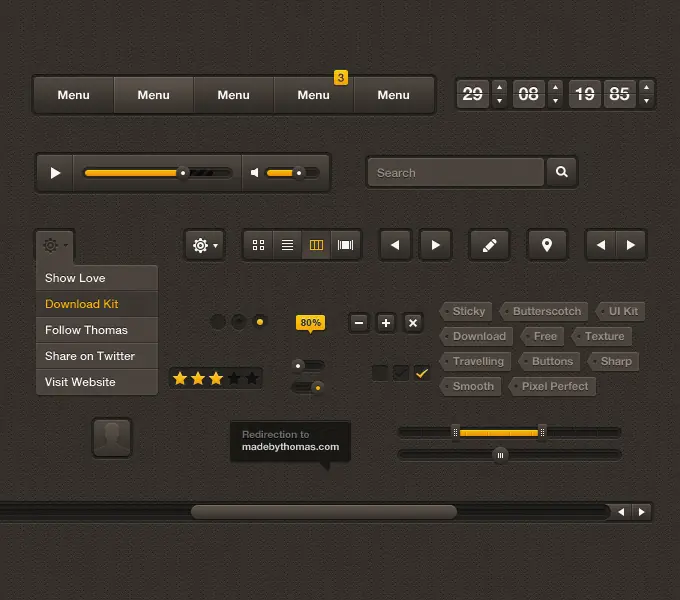Click the pencil edit button
The image size is (680, 600).
[490, 245]
